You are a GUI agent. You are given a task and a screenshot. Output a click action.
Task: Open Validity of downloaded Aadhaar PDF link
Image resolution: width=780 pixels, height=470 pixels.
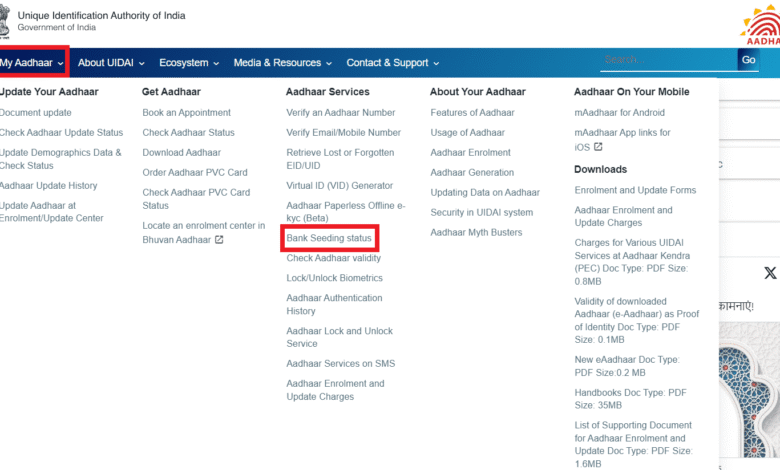tap(637, 320)
